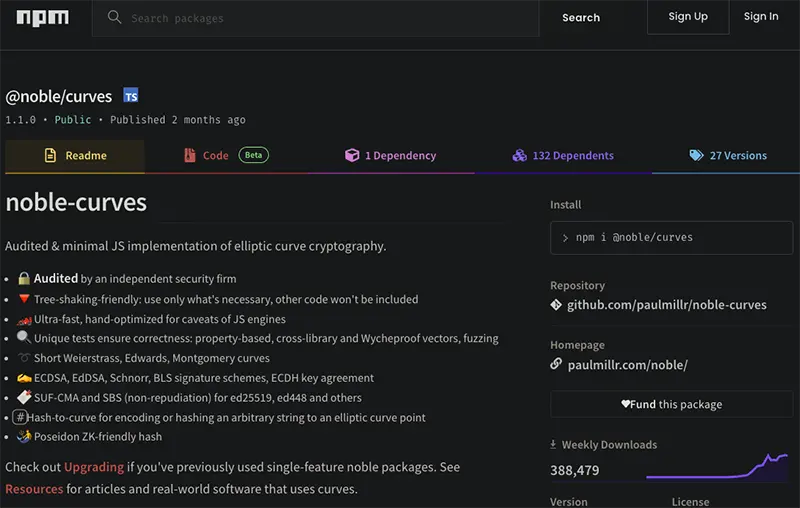
Task: Click the TypeScript TS badge icon
Action: [131, 95]
